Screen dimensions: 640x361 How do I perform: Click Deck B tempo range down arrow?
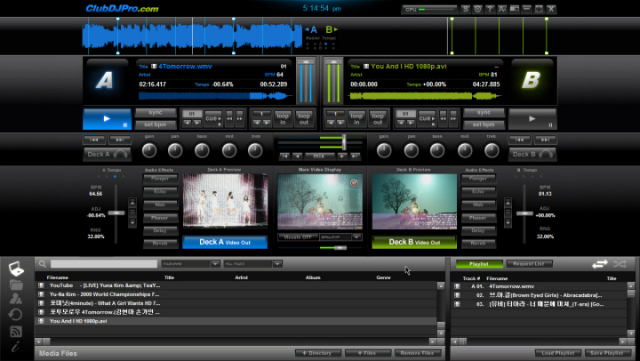click(508, 222)
